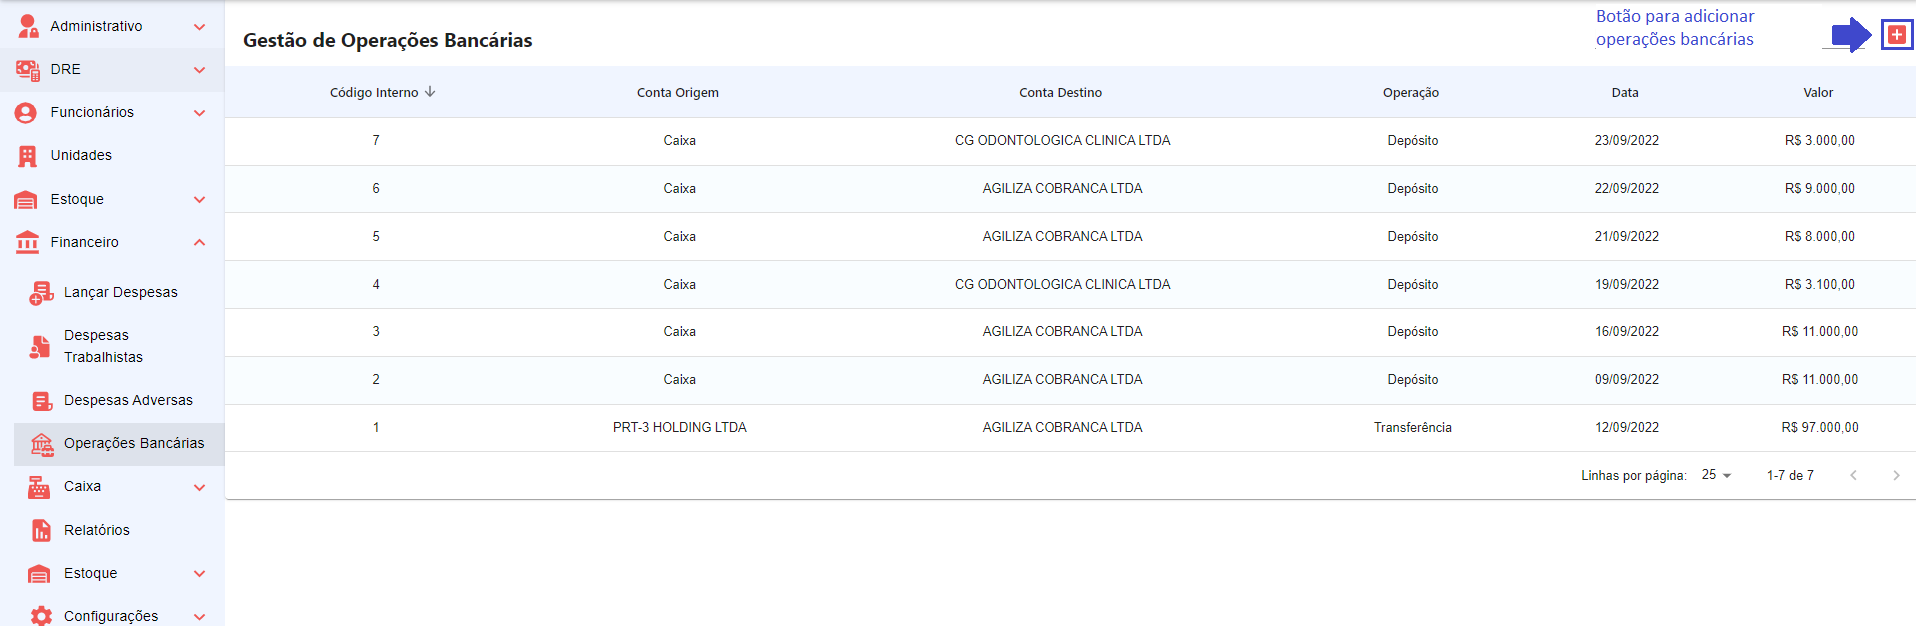
Task: Expand the Caixa submenu chevron
Action: 199,487
